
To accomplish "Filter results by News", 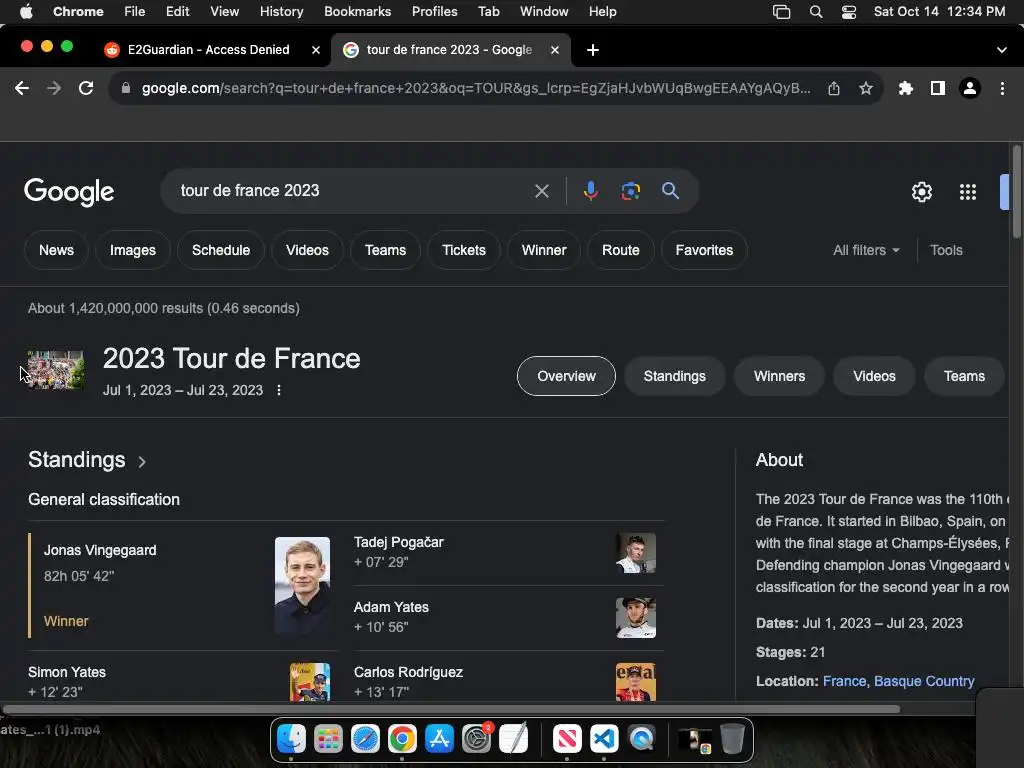I will (x=56, y=250).
